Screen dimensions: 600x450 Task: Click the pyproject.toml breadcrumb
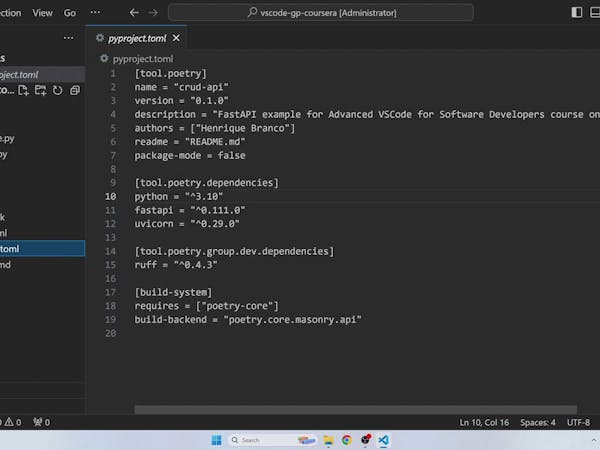coord(143,59)
